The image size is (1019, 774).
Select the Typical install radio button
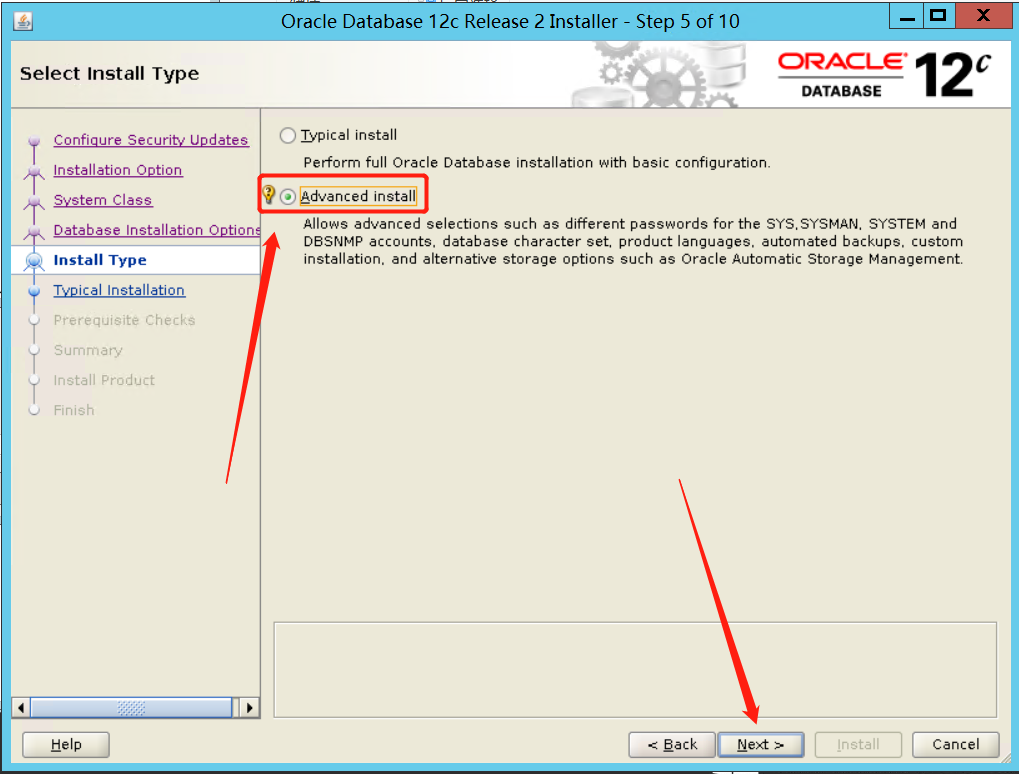[287, 135]
